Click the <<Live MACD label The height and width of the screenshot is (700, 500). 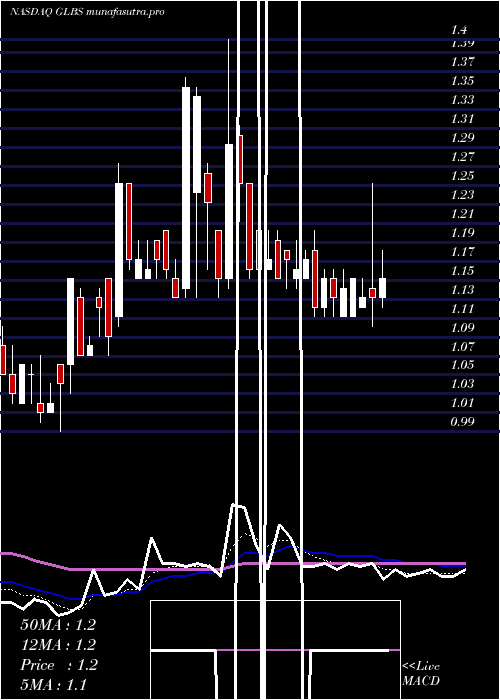[421, 674]
